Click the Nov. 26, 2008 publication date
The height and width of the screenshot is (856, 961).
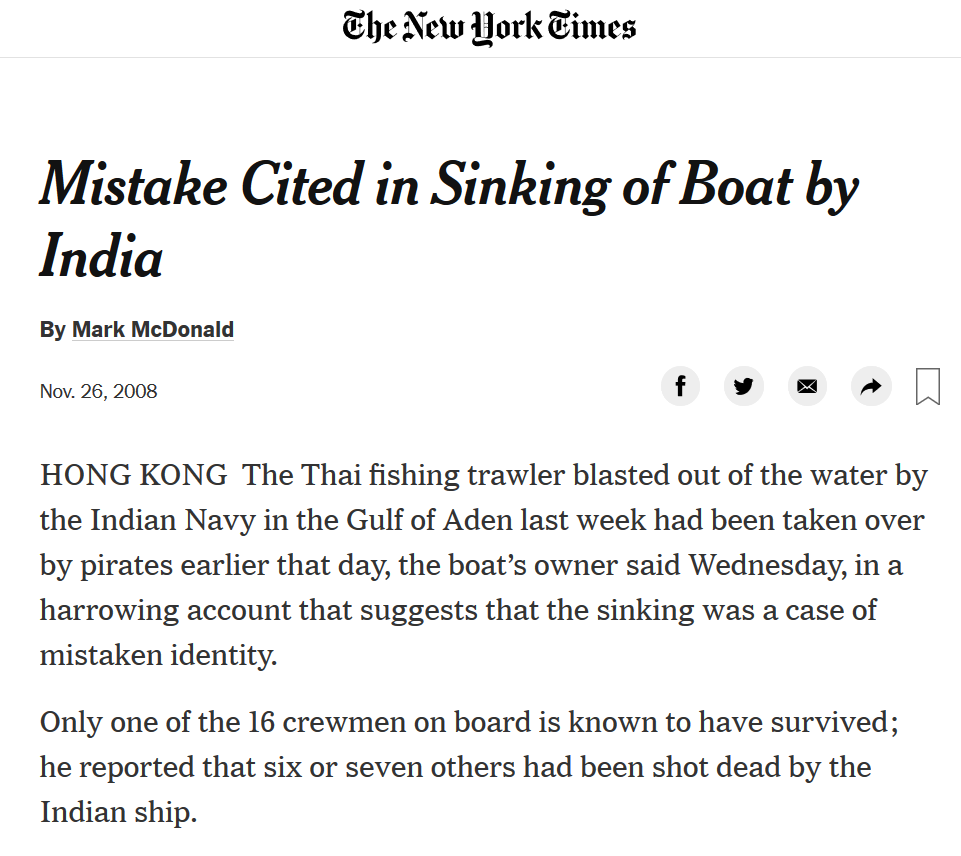(x=99, y=391)
